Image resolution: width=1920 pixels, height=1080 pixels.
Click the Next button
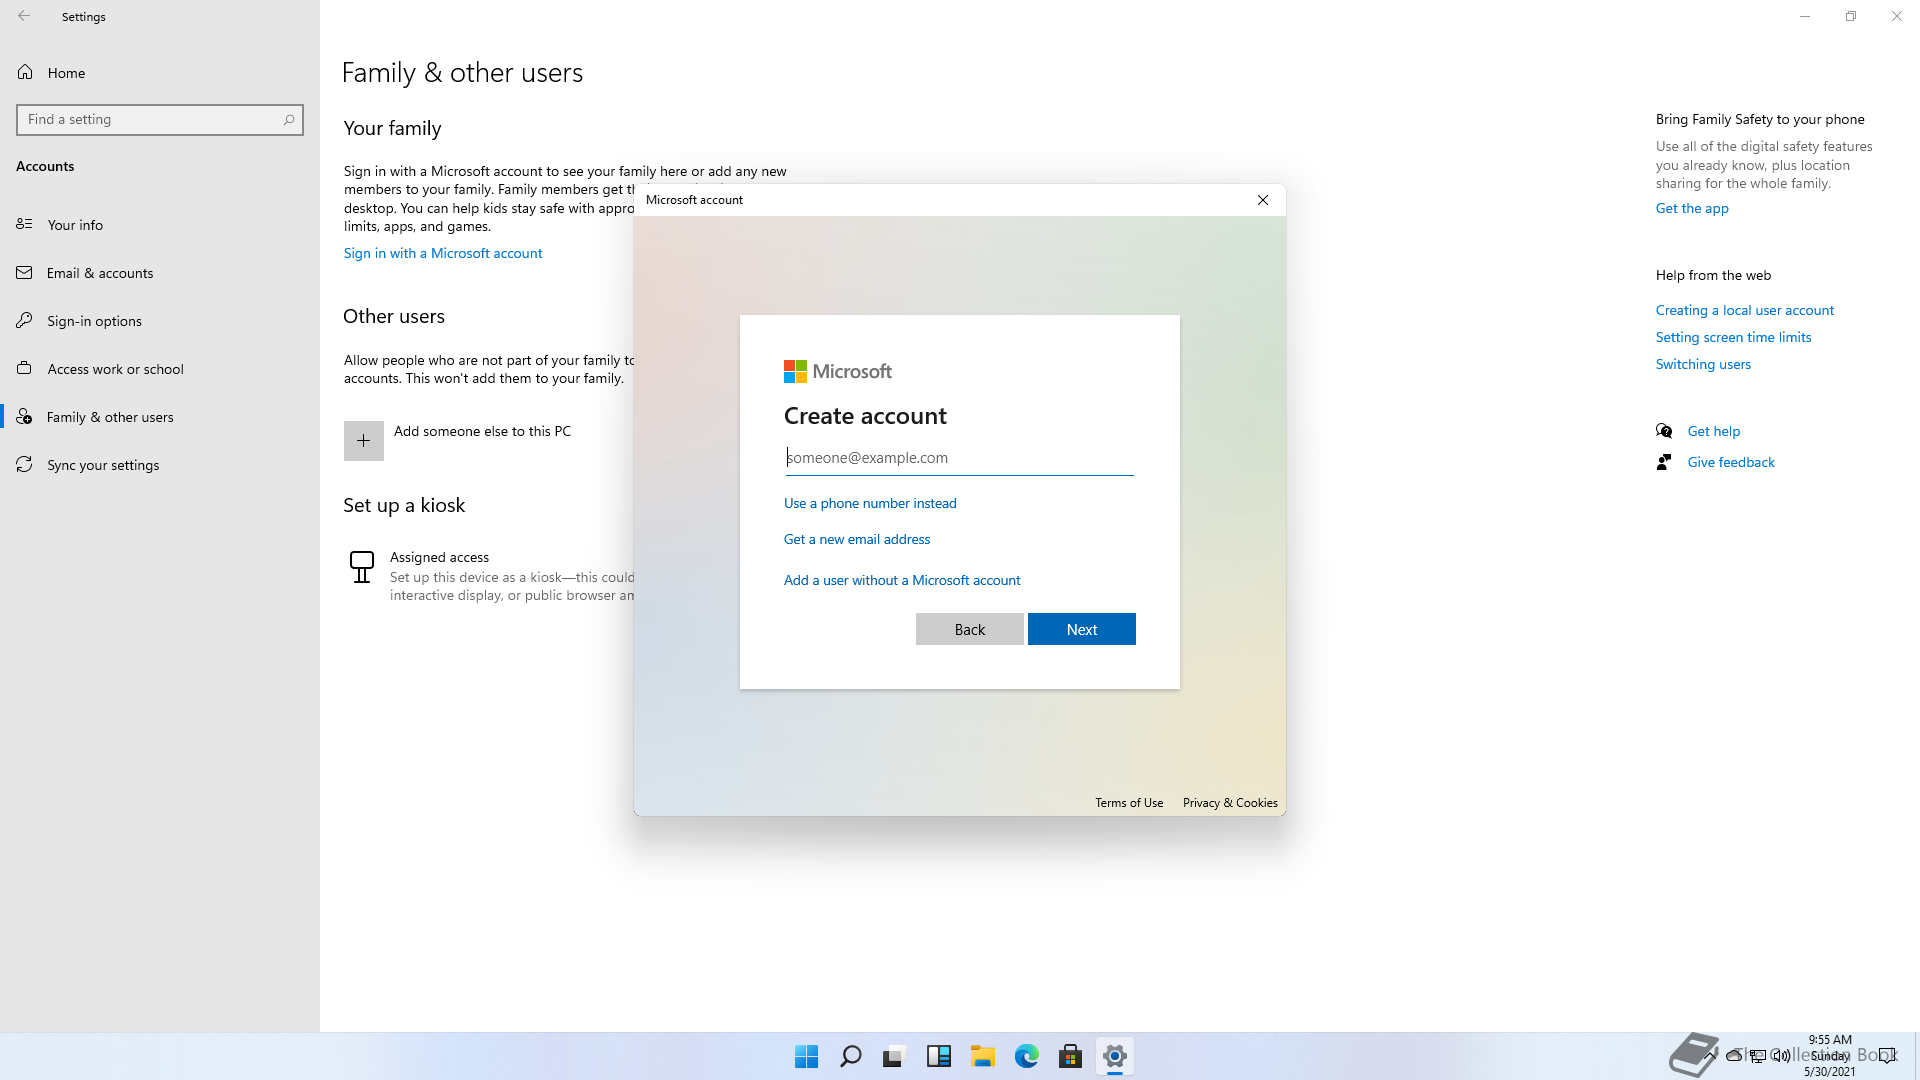click(x=1081, y=629)
